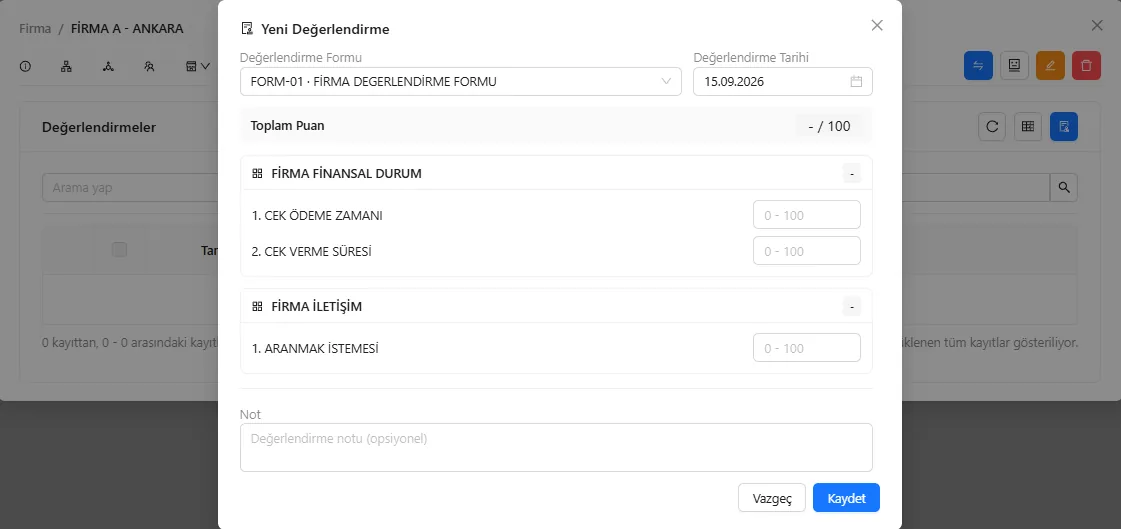Open the Değerlendirme Formu dropdown
The height and width of the screenshot is (529, 1121).
coord(460,81)
